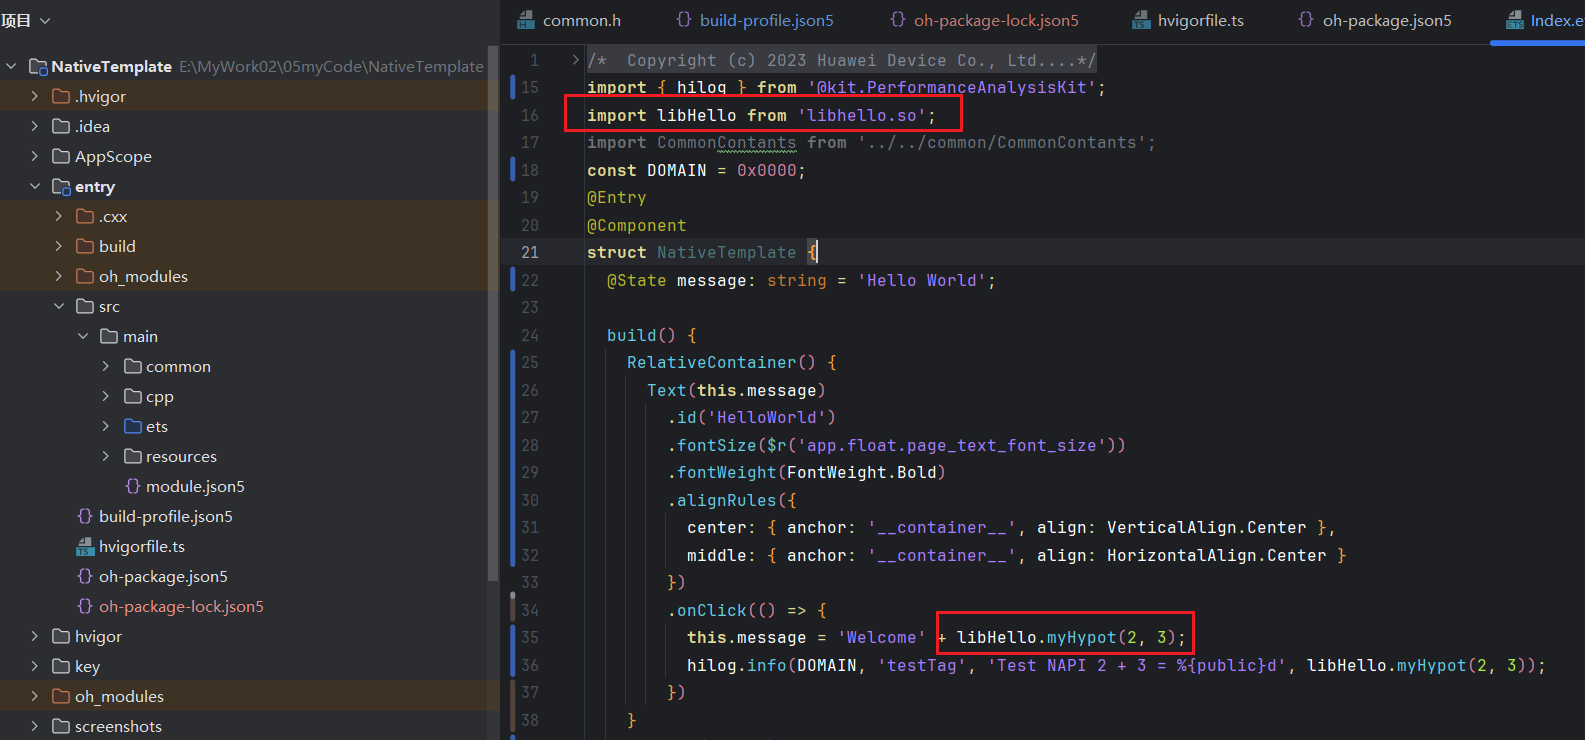Click the NativeTemplate project root folder icon
Screen dimensions: 1585x740
tap(38, 67)
